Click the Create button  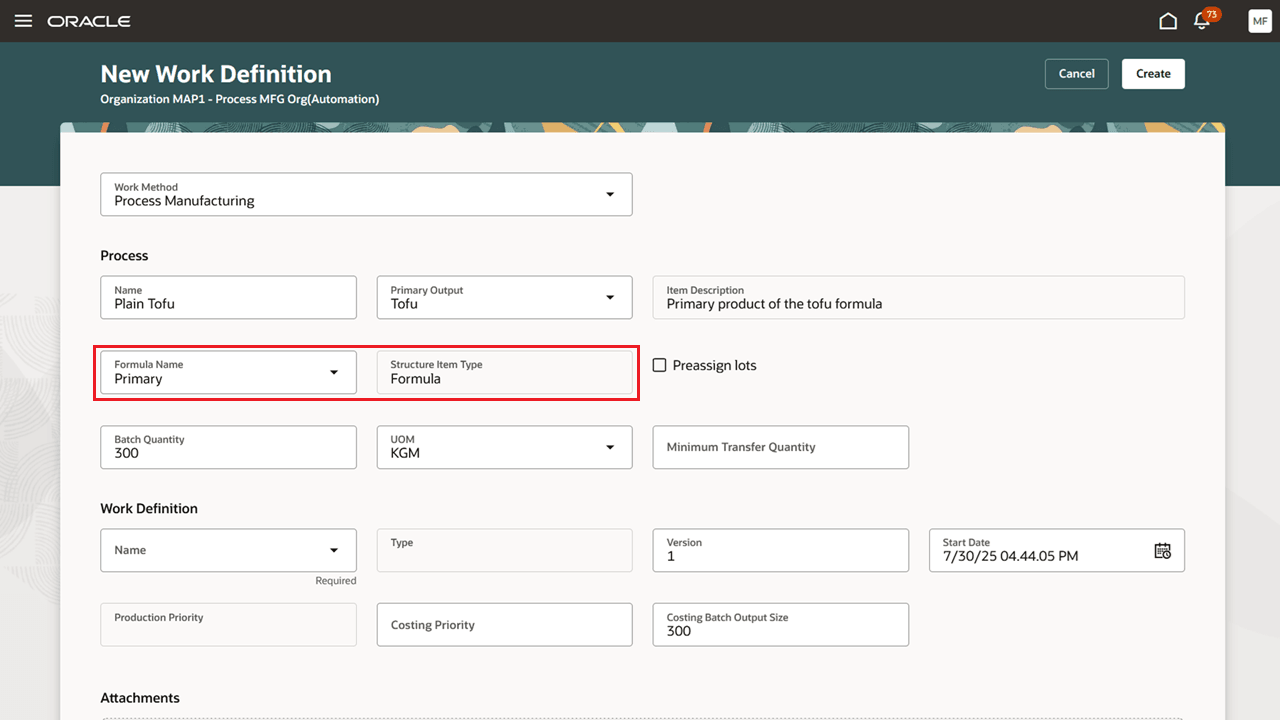[1153, 73]
